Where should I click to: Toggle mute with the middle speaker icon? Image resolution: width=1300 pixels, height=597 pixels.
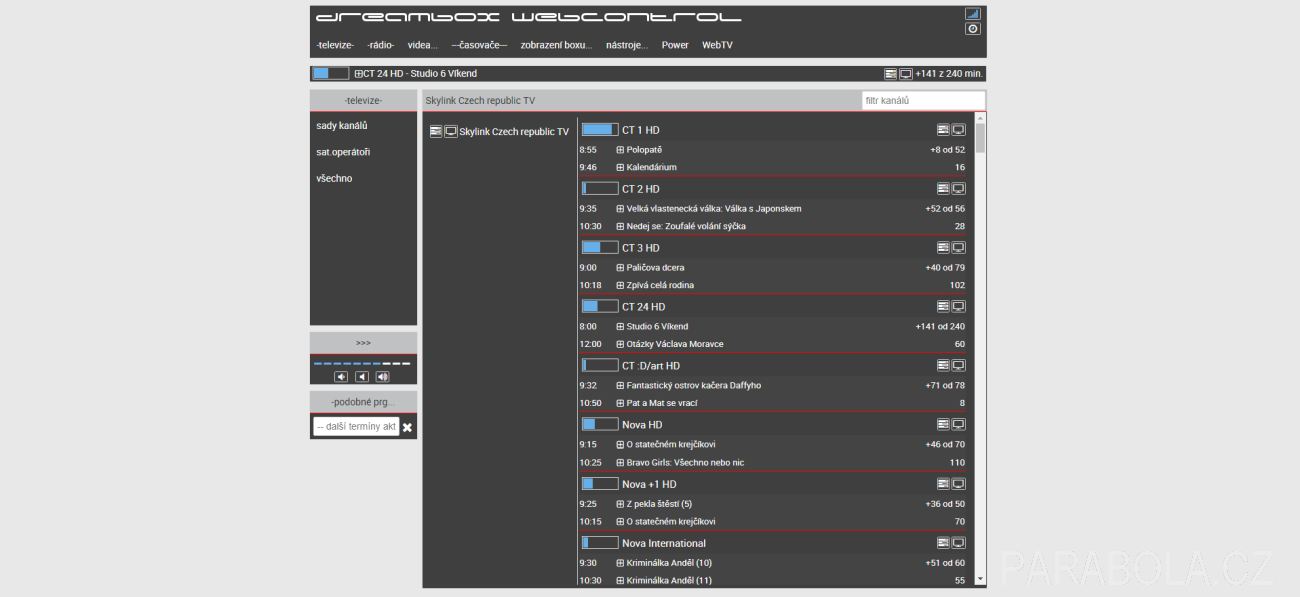(362, 377)
